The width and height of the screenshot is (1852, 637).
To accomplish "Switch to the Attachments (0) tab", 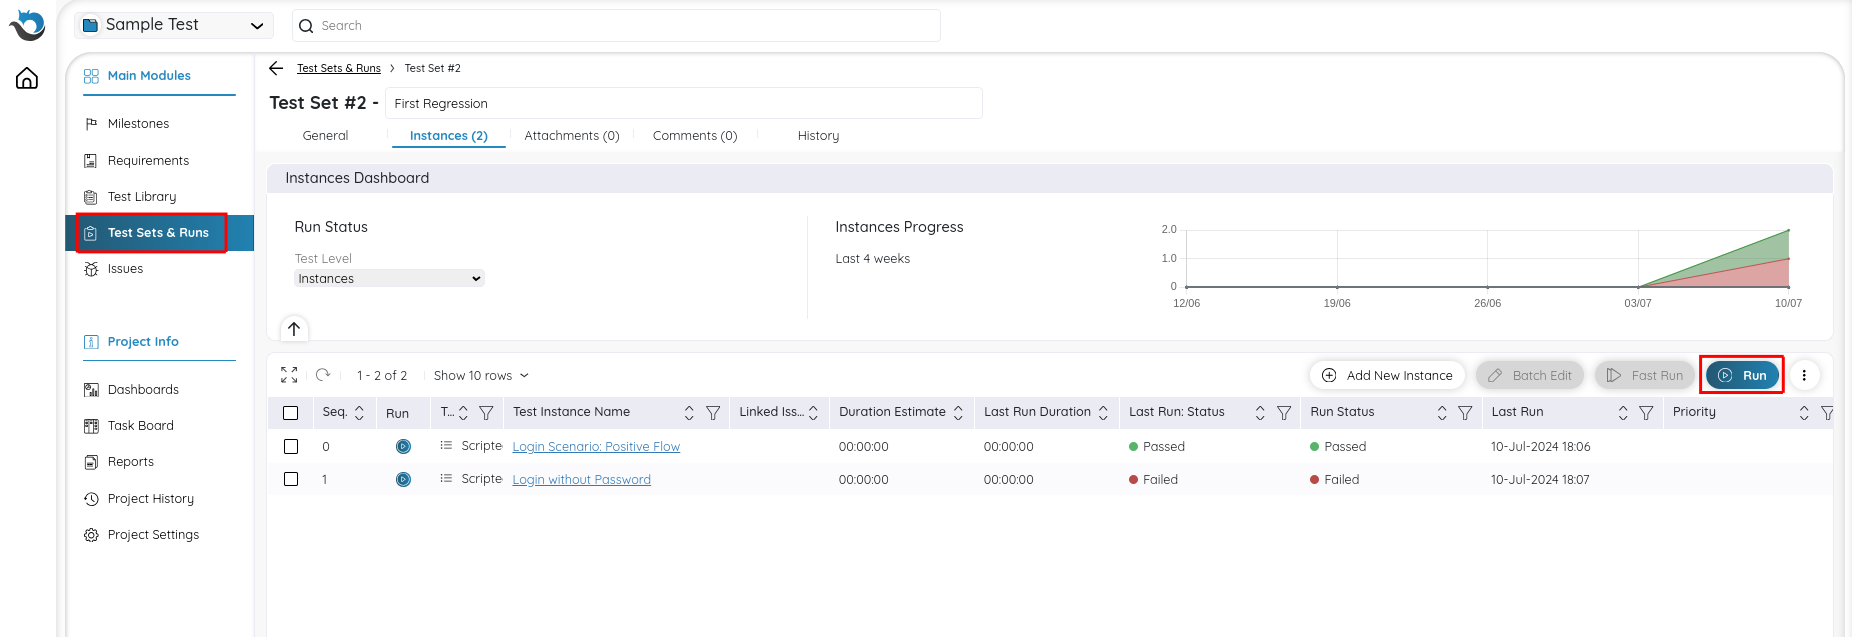I will 571,136.
